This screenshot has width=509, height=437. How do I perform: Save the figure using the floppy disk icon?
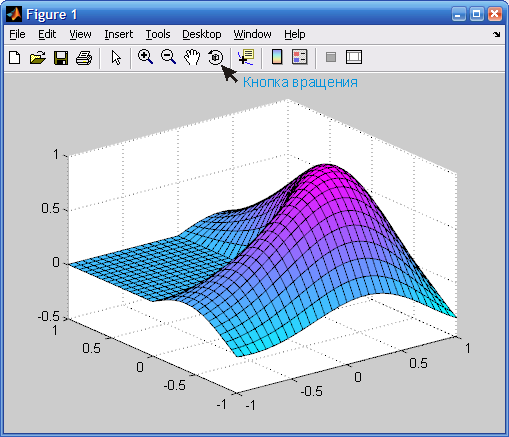(x=61, y=58)
